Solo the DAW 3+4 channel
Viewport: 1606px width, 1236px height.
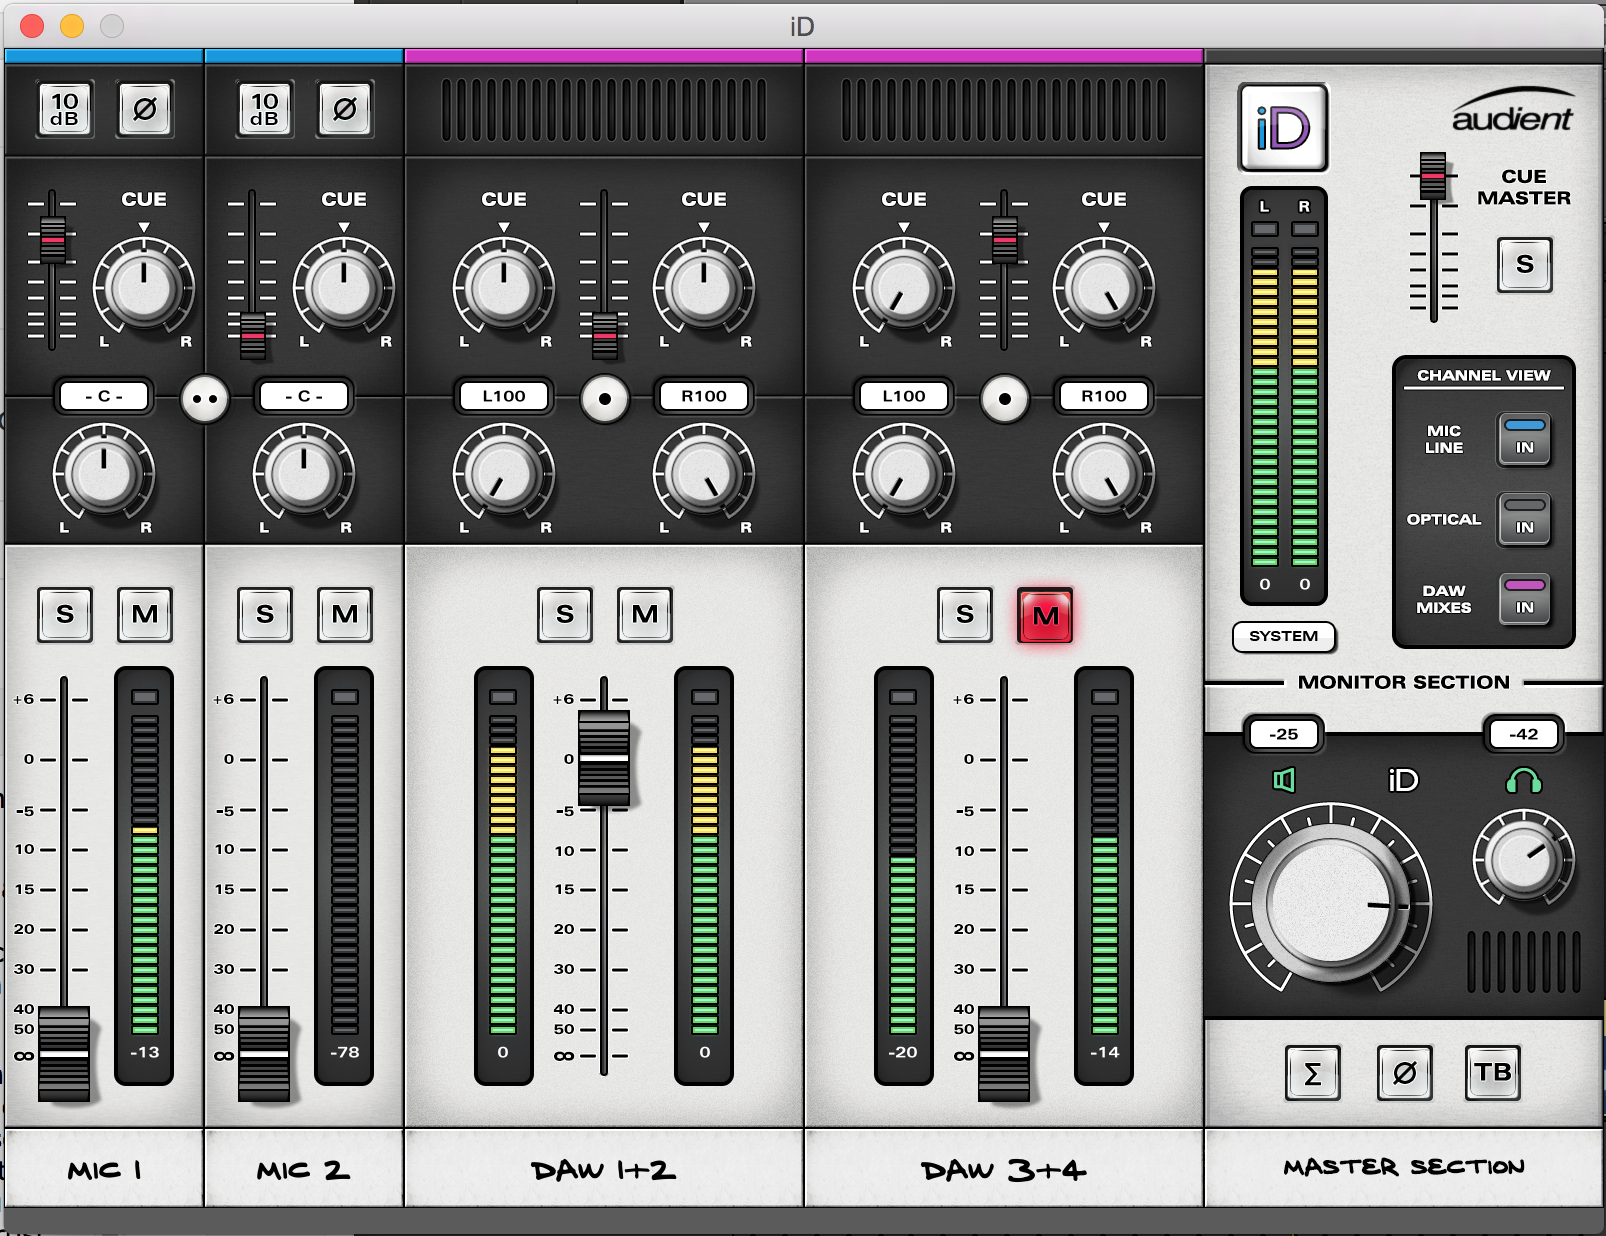pos(965,614)
